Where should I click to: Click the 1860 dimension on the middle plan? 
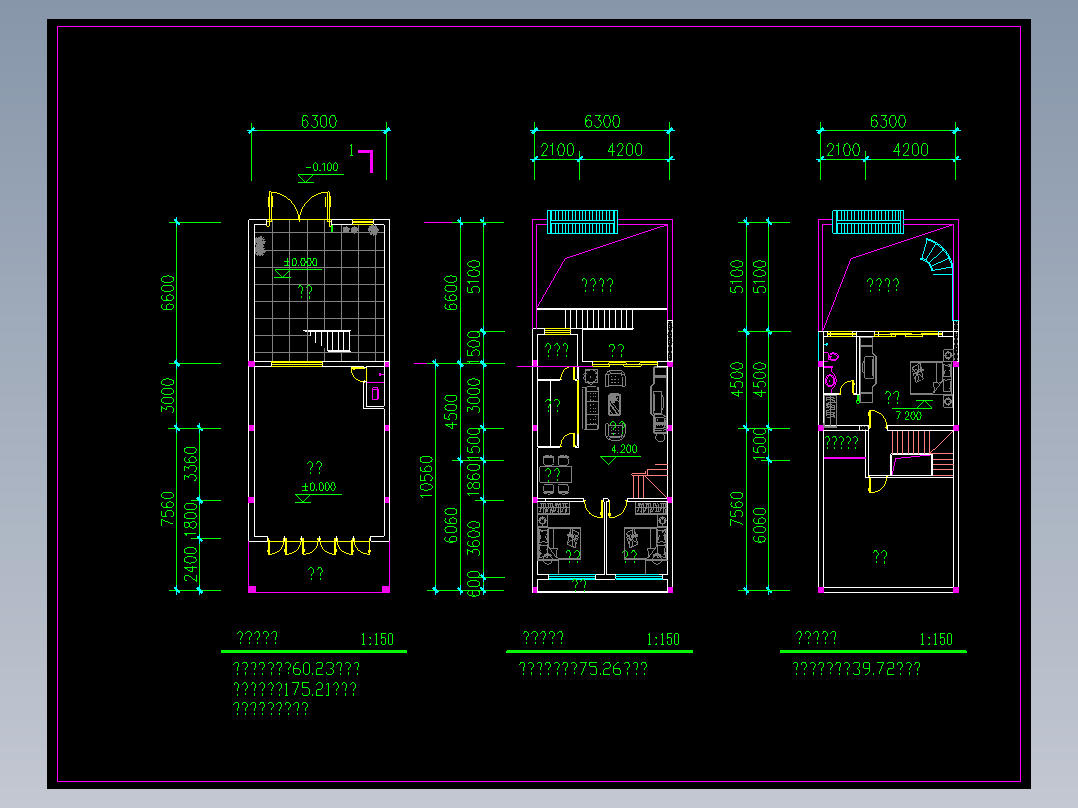pos(474,479)
